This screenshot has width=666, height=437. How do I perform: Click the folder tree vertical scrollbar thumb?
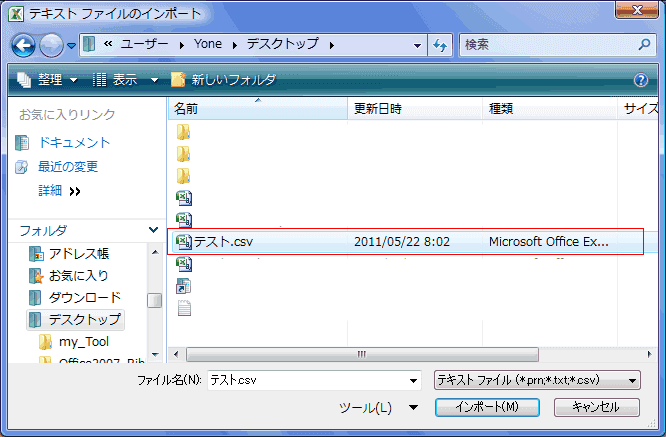point(155,300)
